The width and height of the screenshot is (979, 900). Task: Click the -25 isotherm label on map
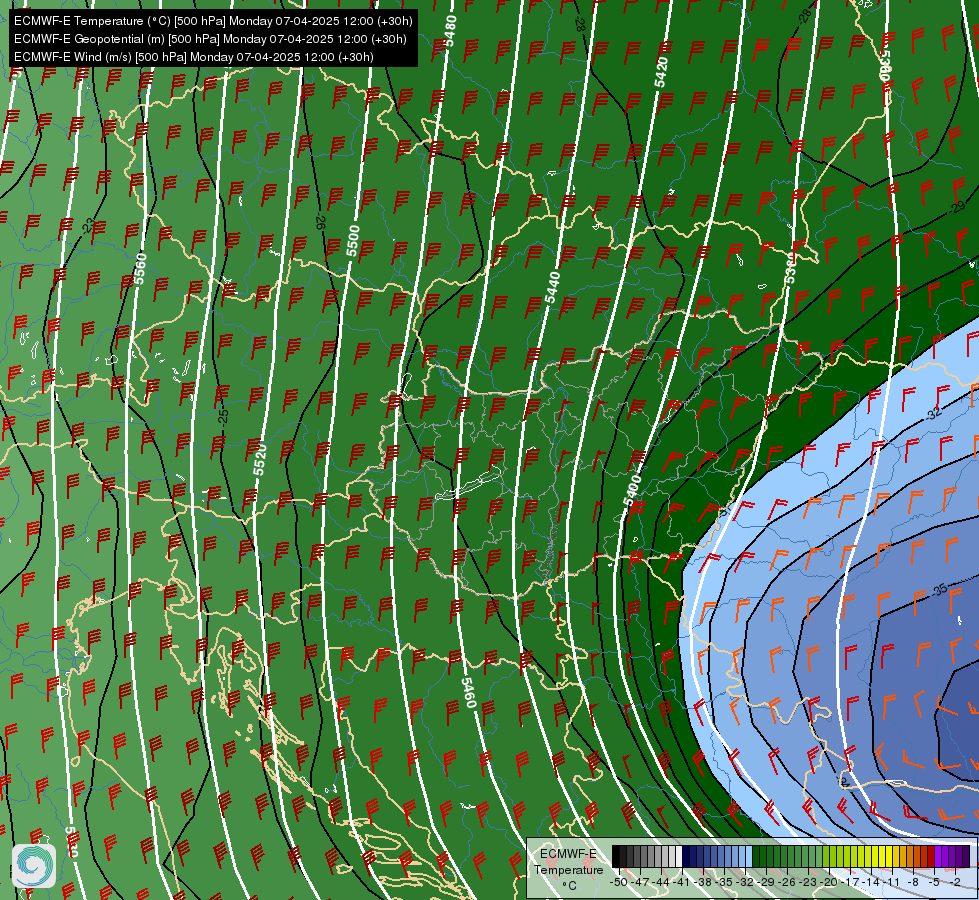pyautogui.click(x=223, y=416)
